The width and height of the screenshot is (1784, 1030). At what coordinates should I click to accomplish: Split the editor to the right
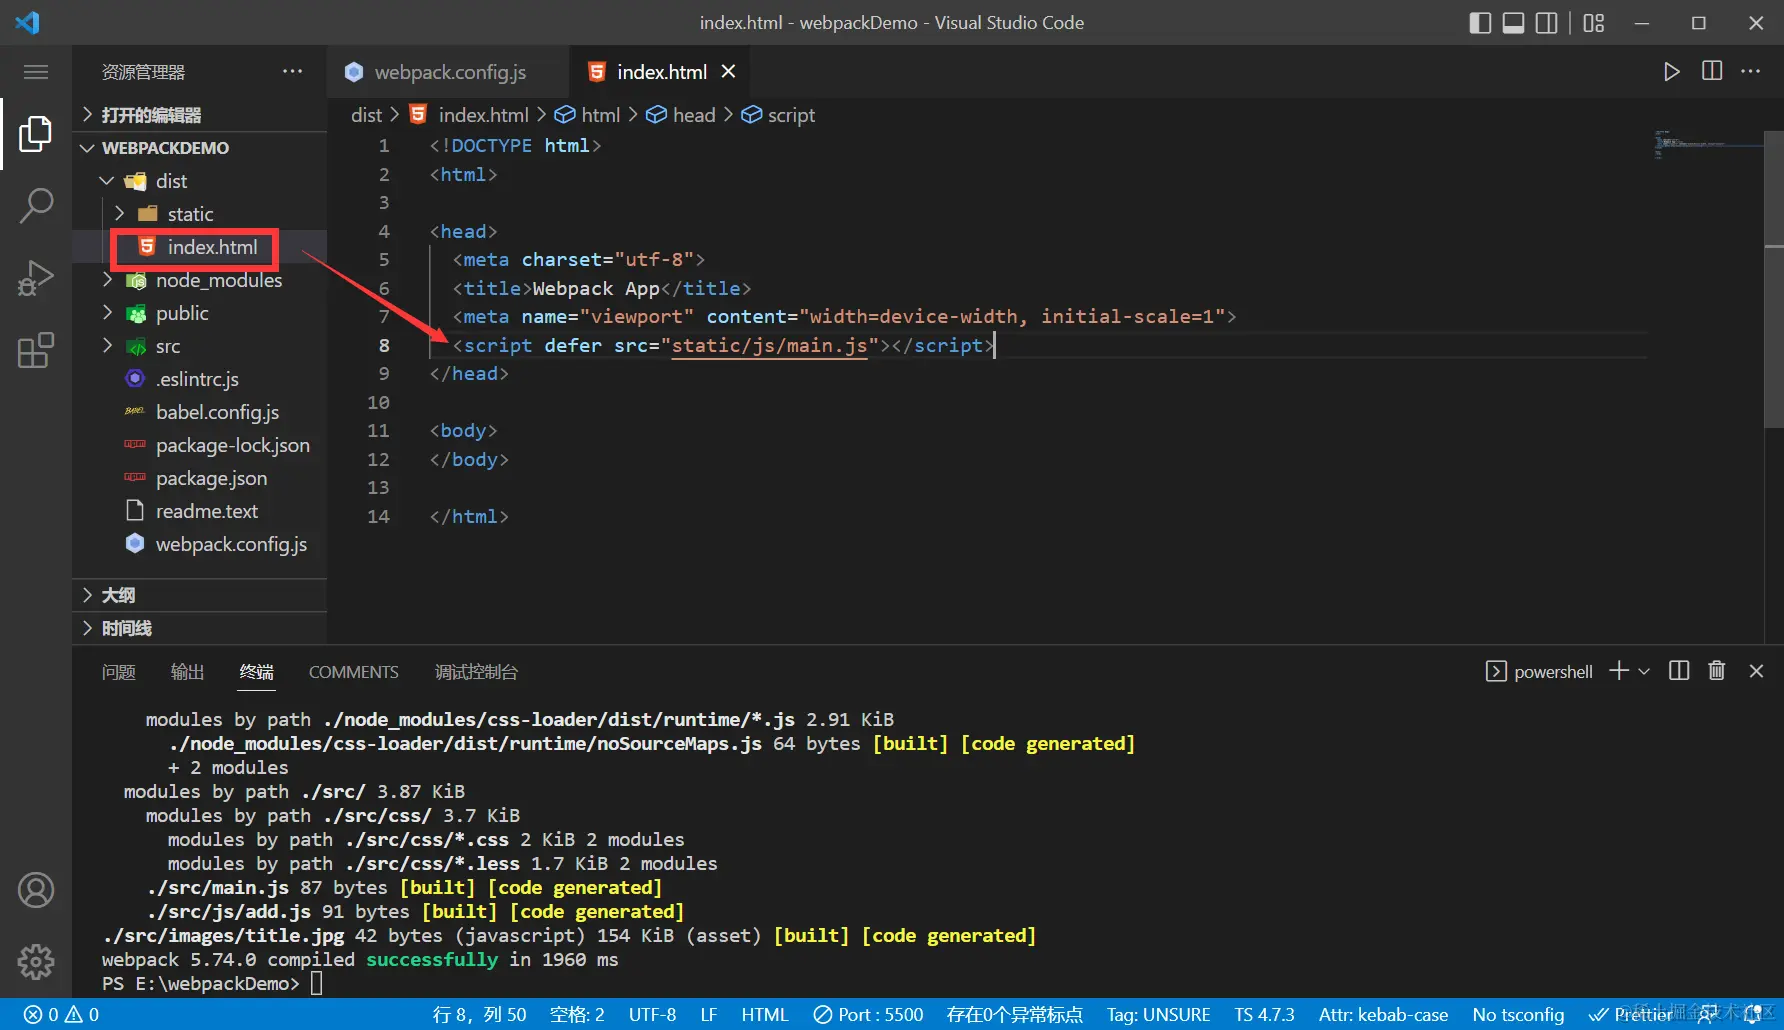point(1712,72)
